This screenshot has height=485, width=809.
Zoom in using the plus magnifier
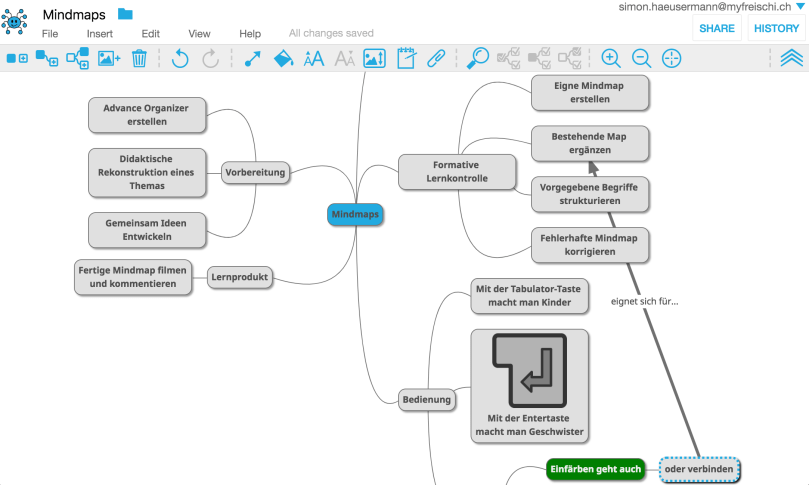click(611, 59)
